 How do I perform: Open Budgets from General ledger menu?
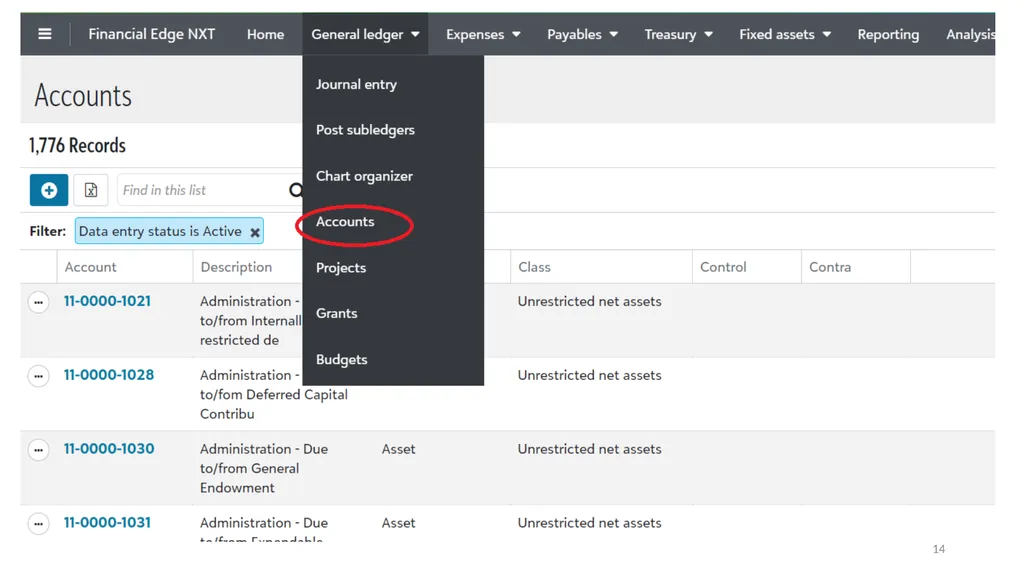(342, 360)
